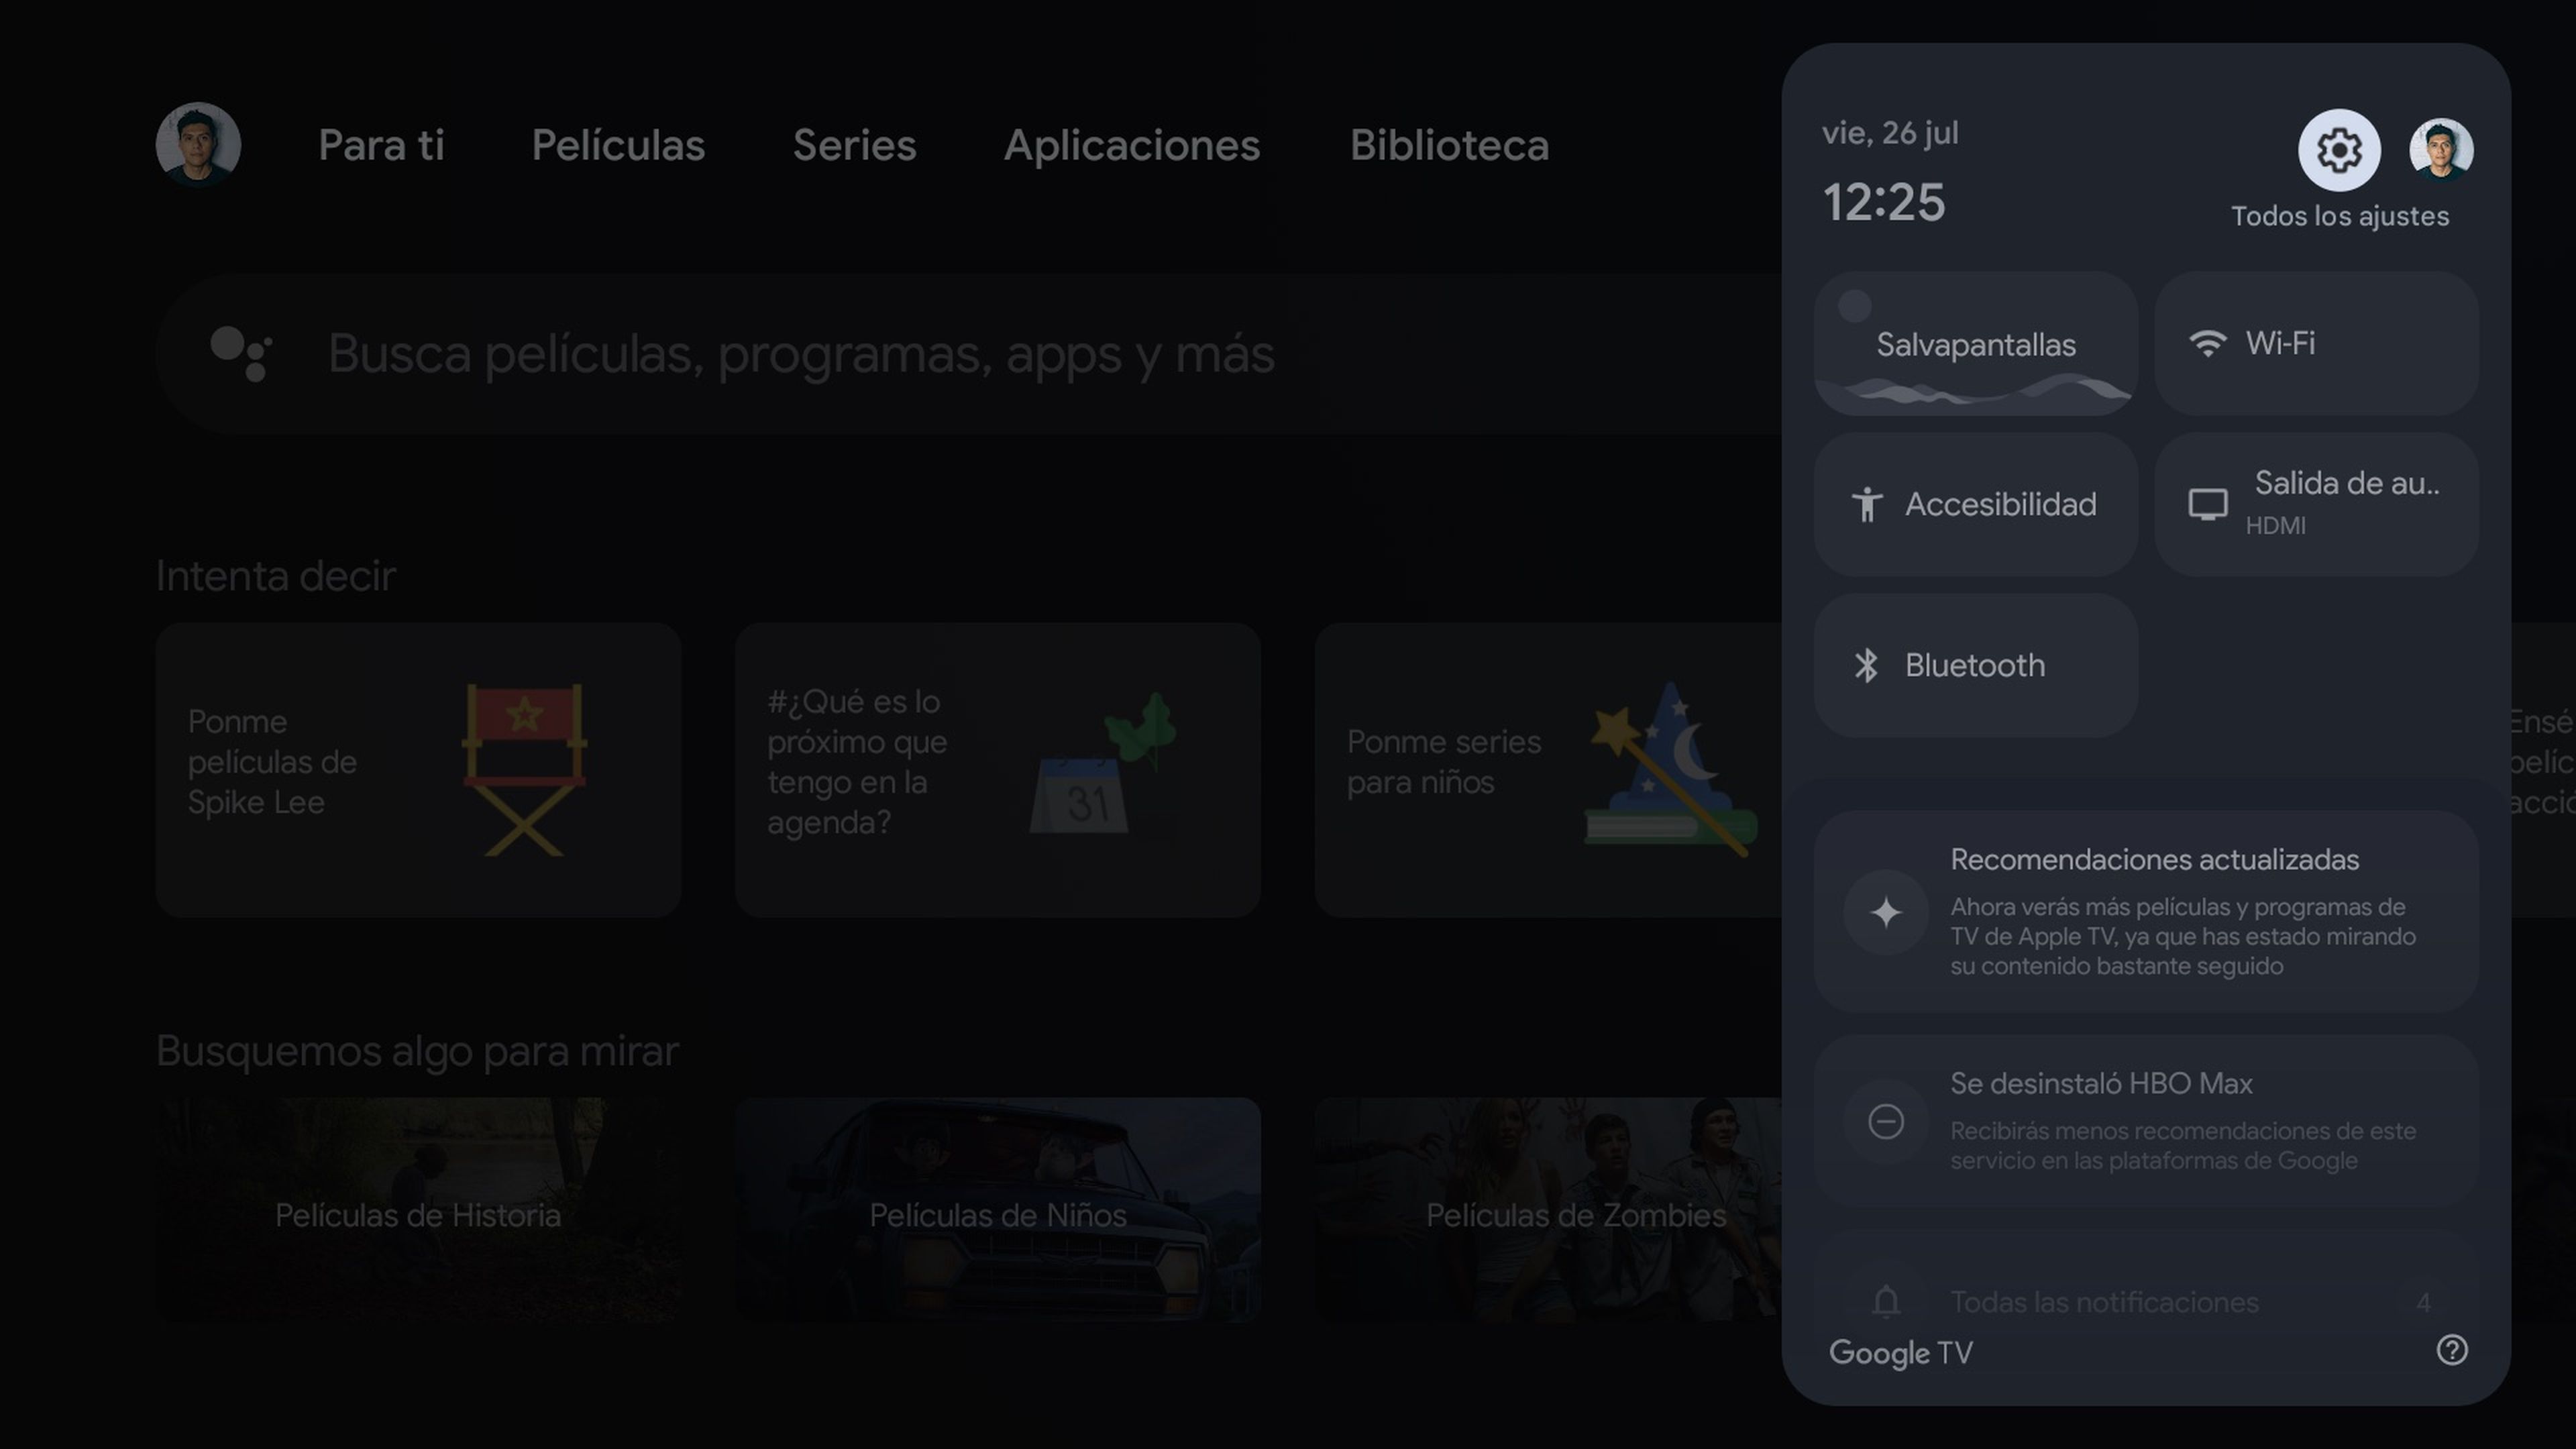Screen dimensions: 2576x1449
Task: Click the settings gear icon
Action: click(2339, 149)
